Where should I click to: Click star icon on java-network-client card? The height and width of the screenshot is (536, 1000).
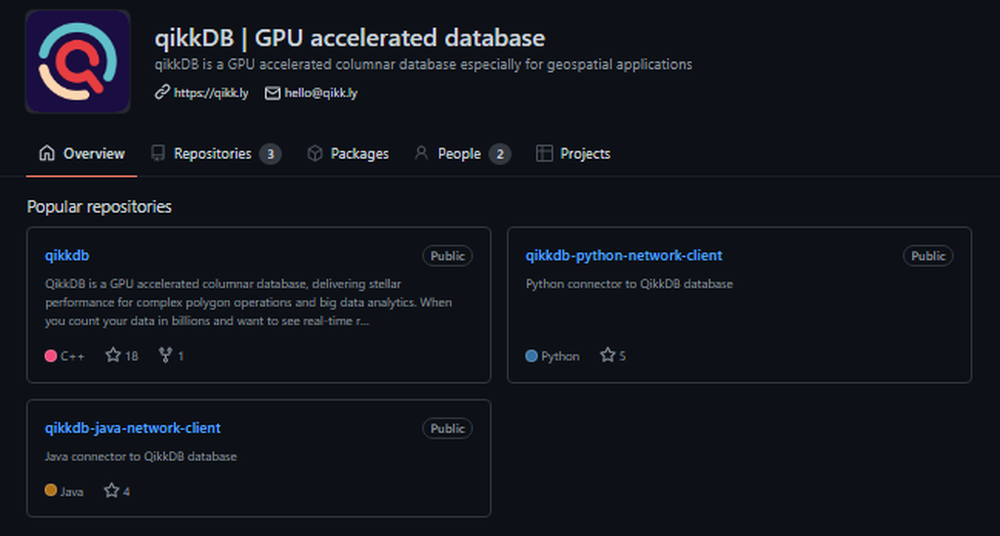point(112,491)
